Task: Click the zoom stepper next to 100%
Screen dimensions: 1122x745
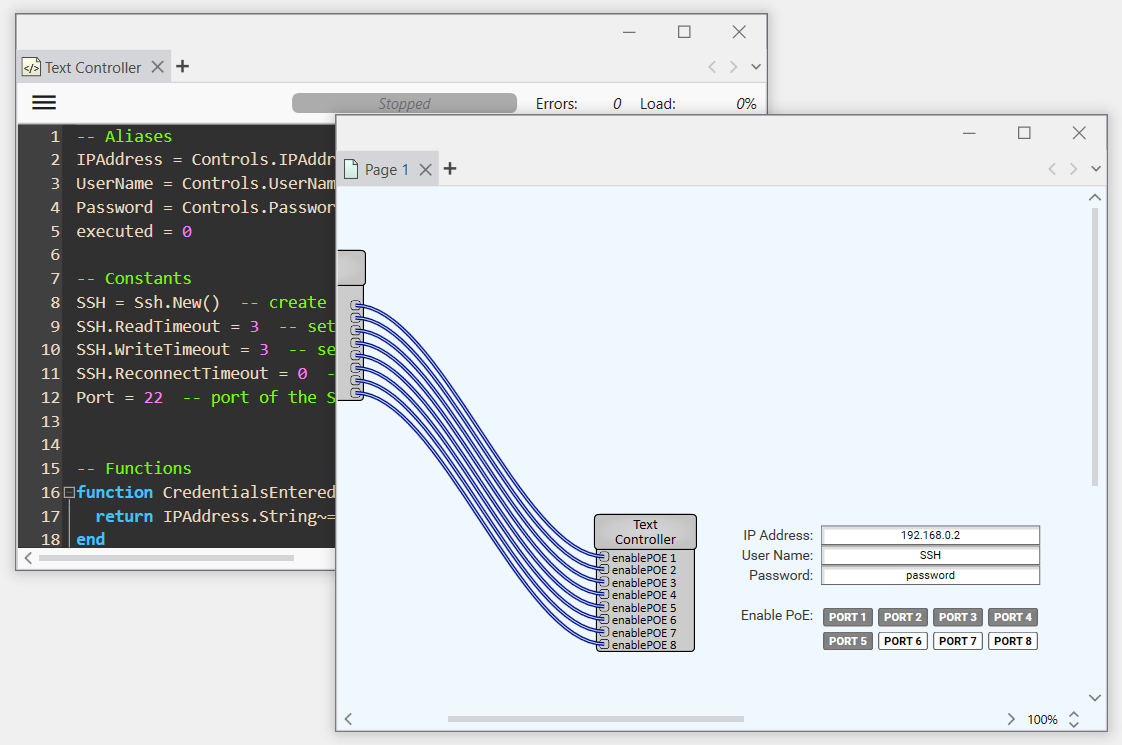Action: coord(1074,719)
